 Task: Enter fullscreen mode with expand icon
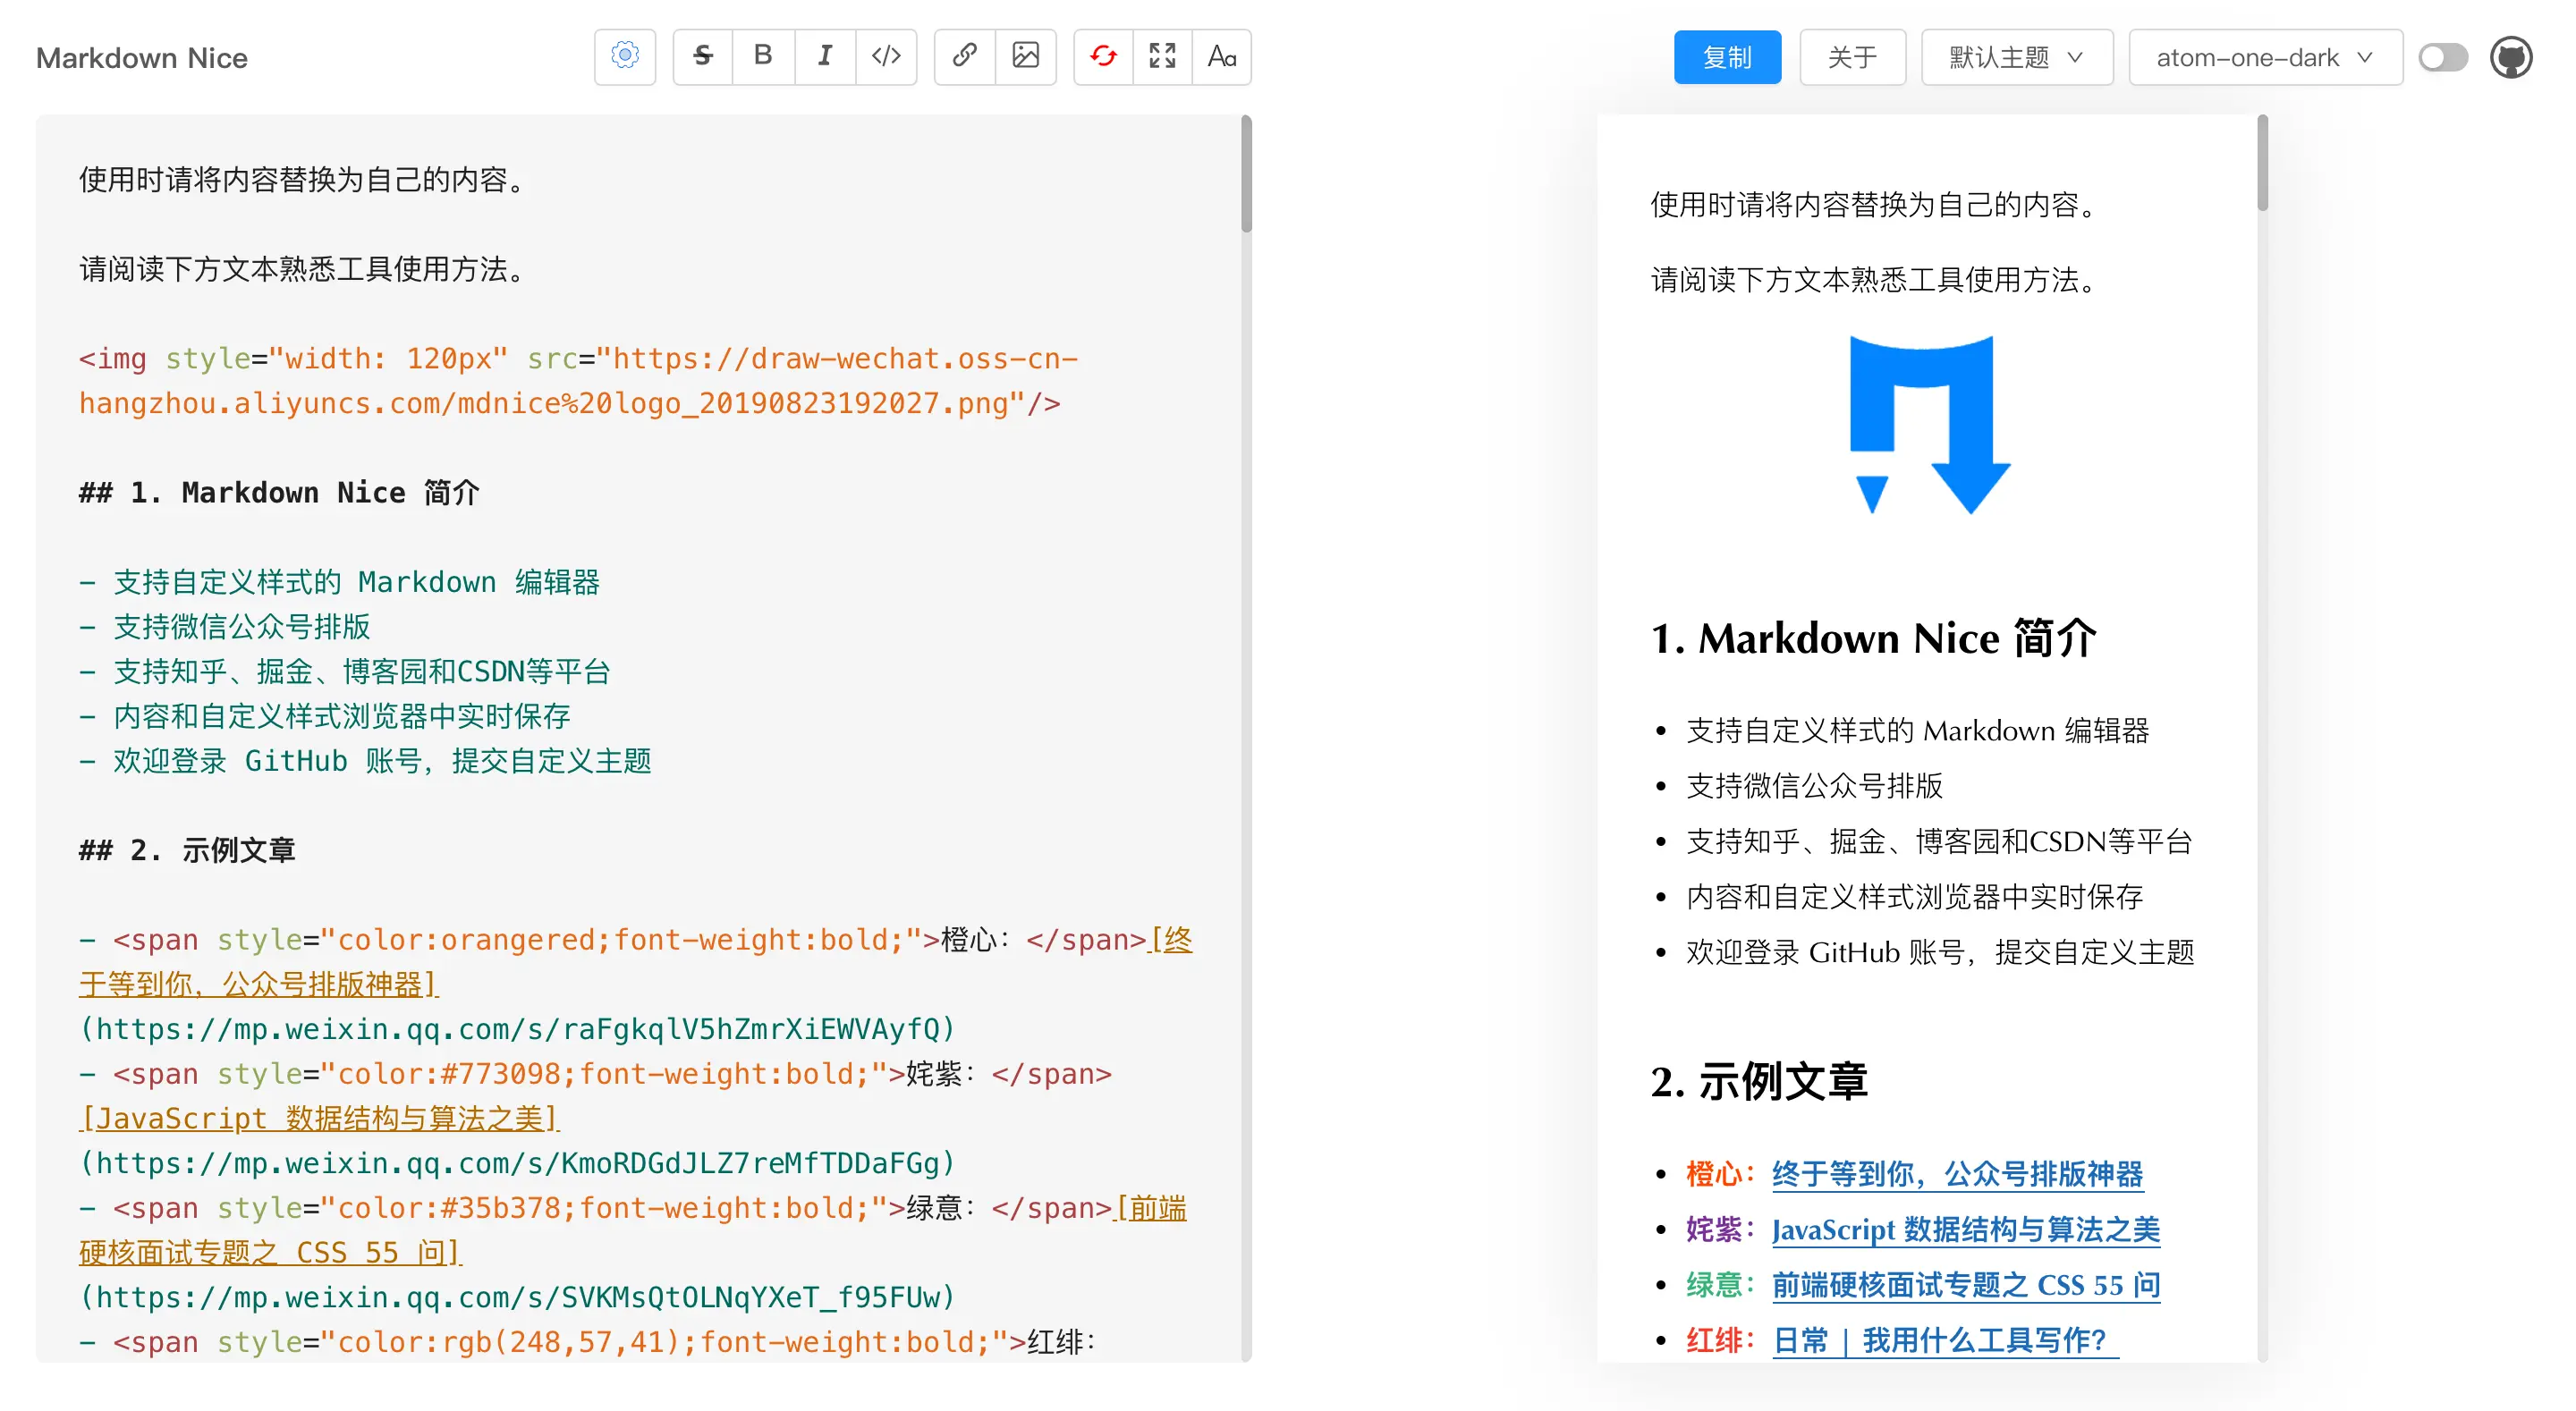click(x=1162, y=56)
